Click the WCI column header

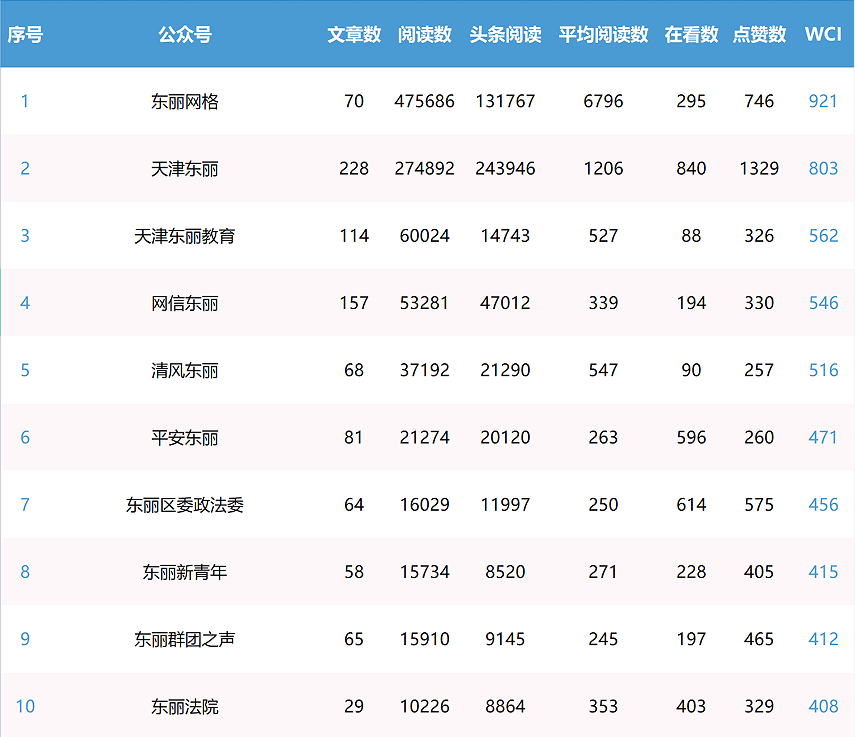[823, 34]
